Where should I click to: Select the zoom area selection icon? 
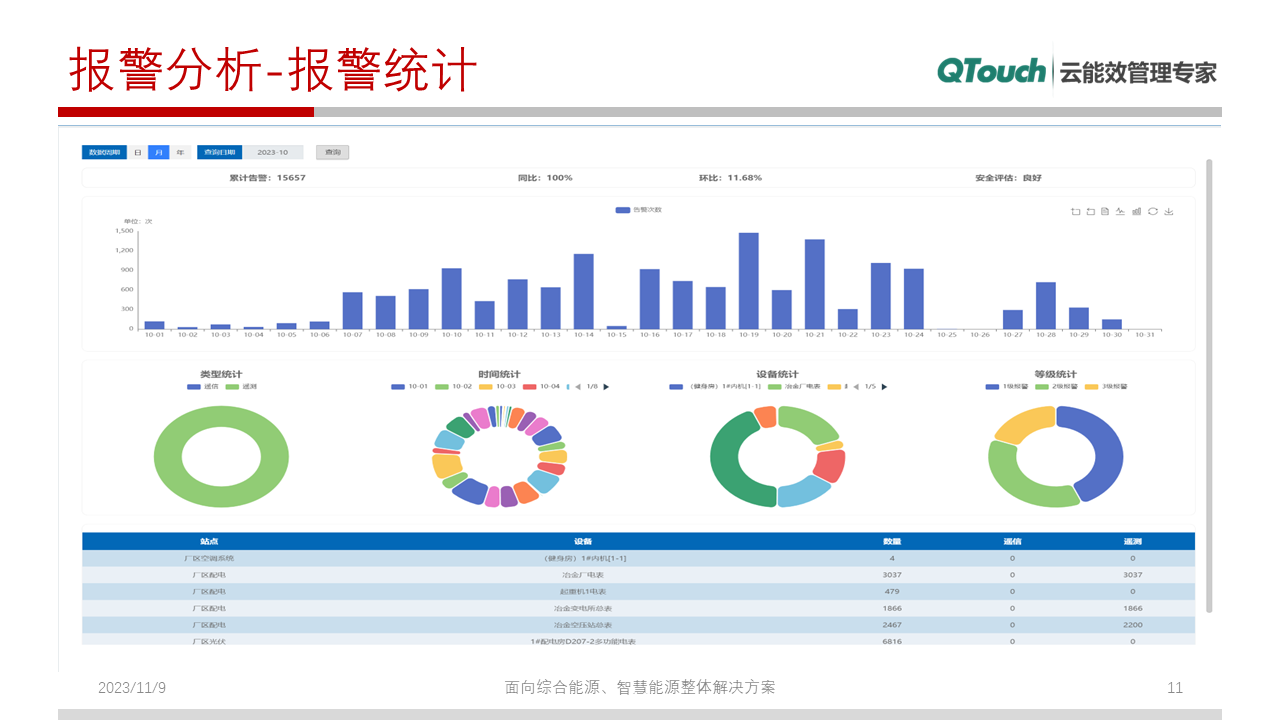(x=1076, y=211)
